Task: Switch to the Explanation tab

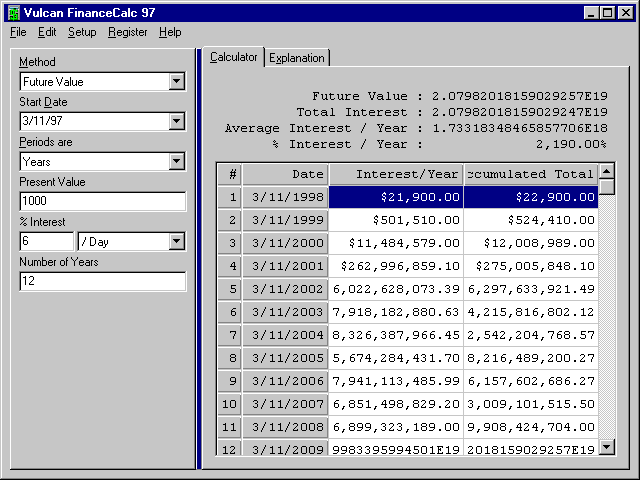Action: (x=297, y=58)
